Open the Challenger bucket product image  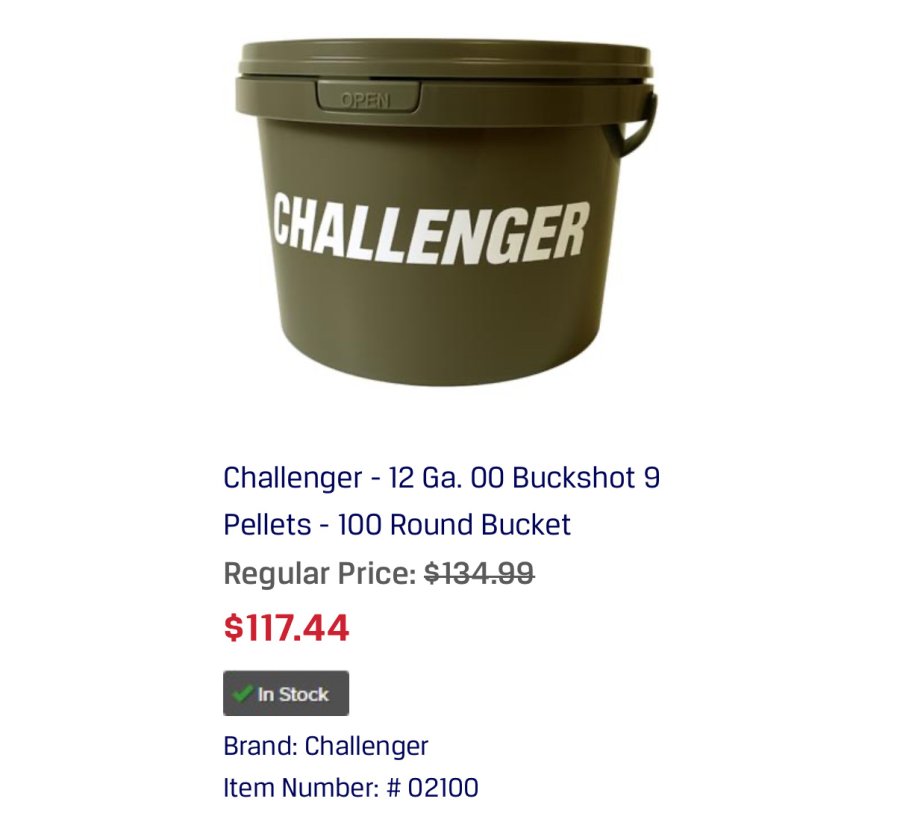click(x=445, y=212)
